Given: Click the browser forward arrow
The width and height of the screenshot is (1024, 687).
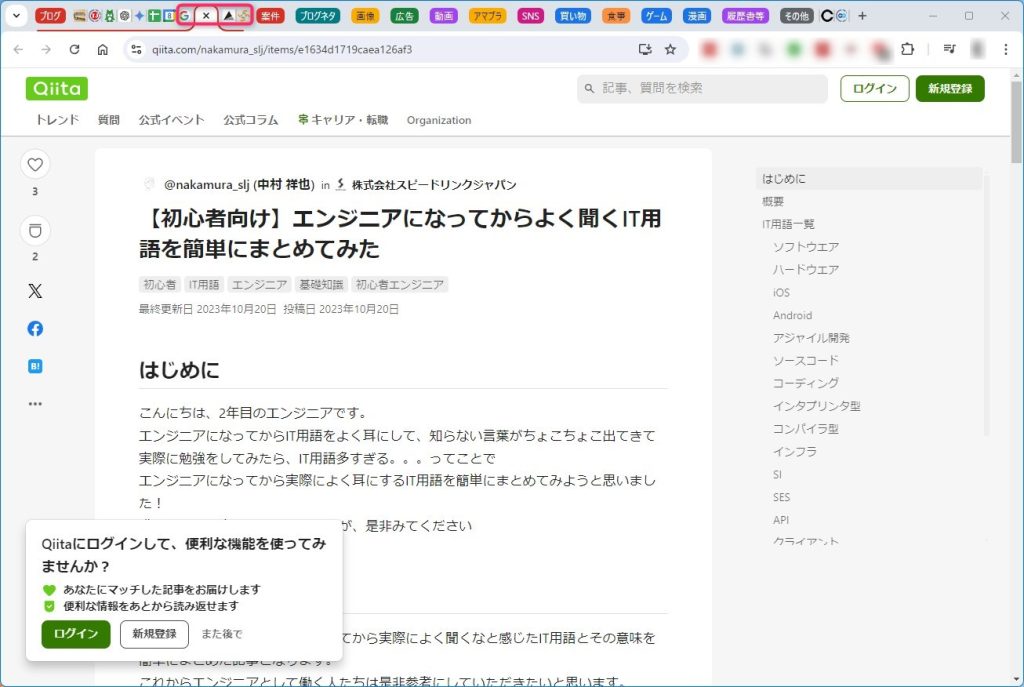Looking at the screenshot, I should click(x=46, y=50).
